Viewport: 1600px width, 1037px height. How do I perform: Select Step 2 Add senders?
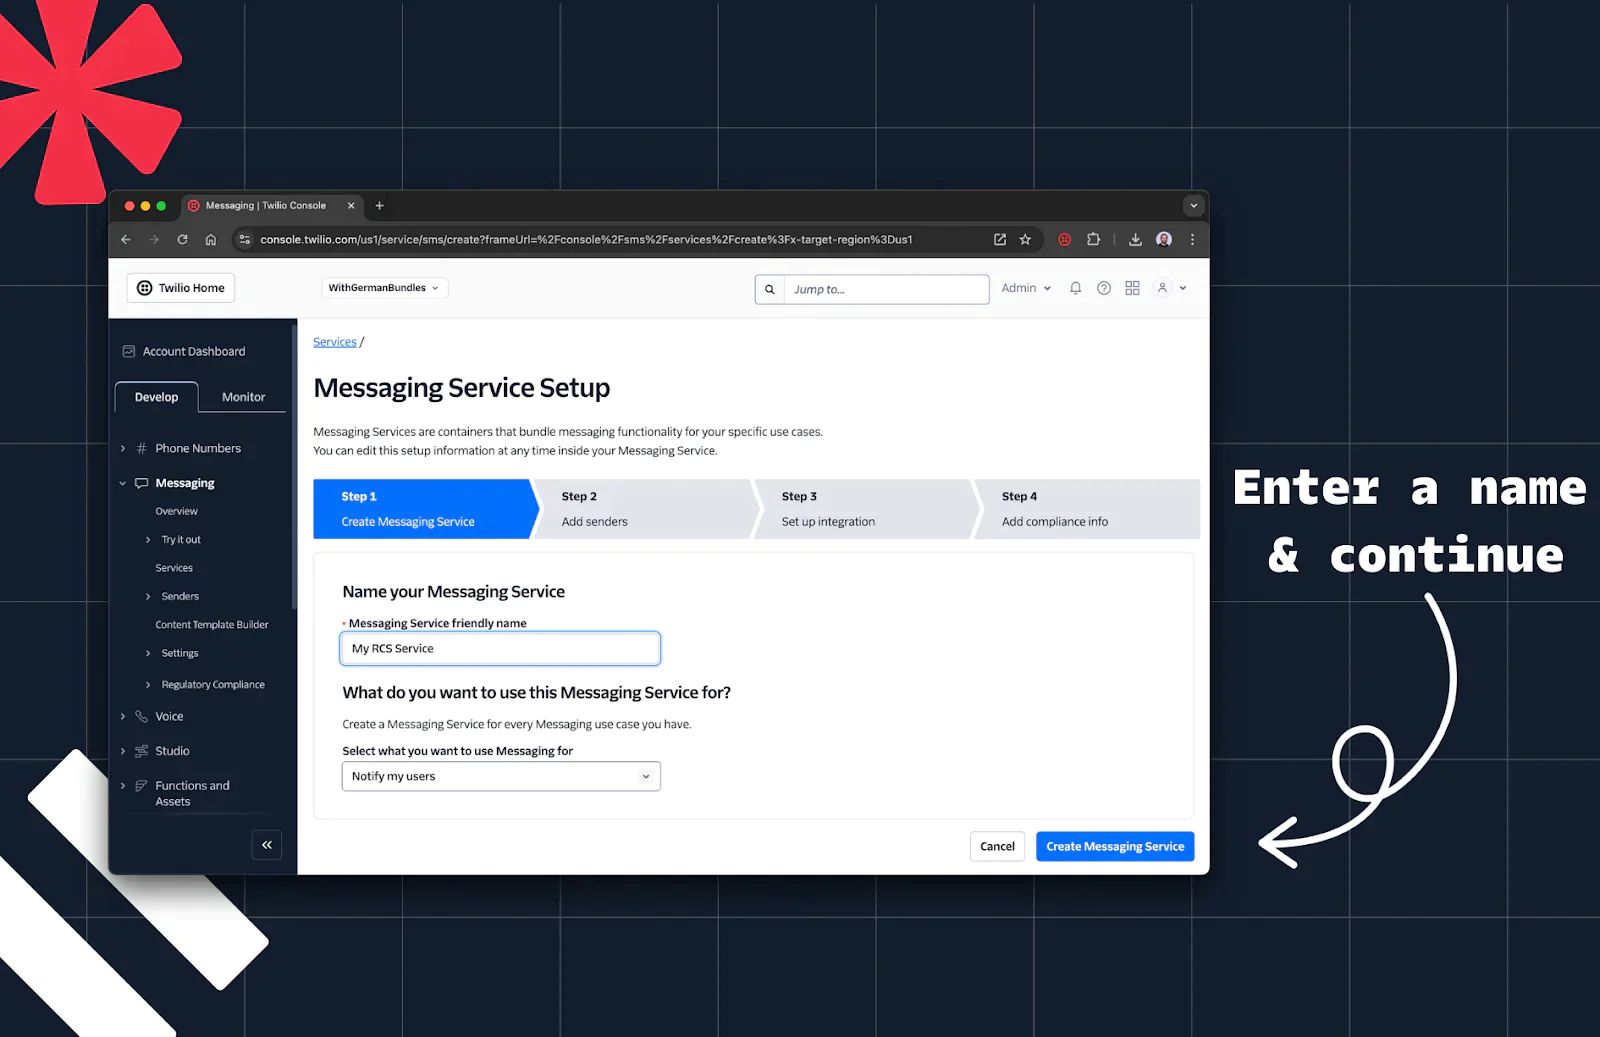tap(645, 509)
